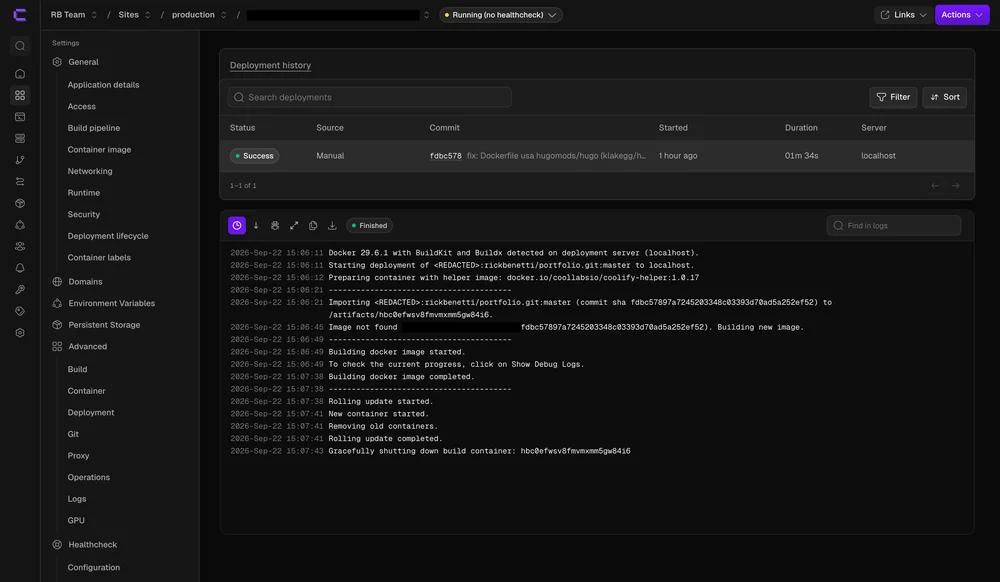Open the servers stack icon in rail
Image resolution: width=1000 pixels, height=582 pixels.
(20, 138)
